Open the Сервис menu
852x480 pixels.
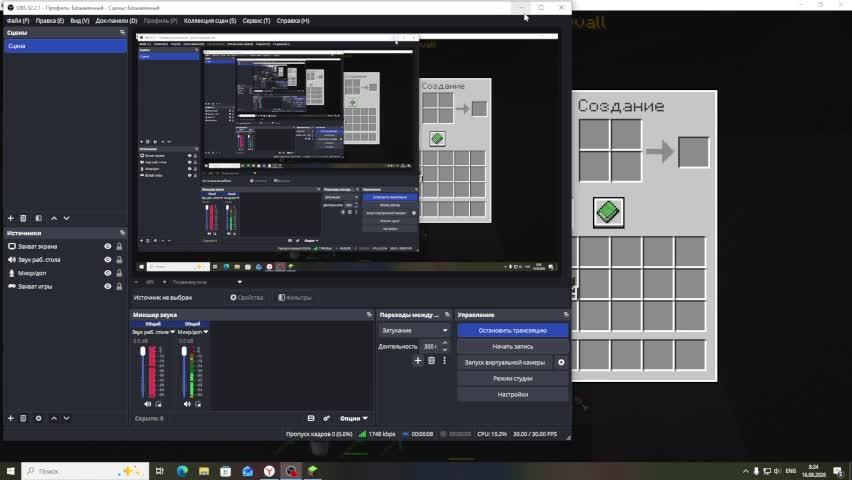(x=256, y=21)
